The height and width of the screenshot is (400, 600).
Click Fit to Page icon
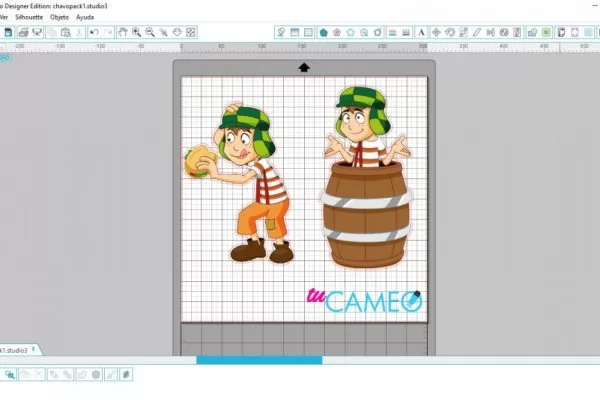[x=191, y=32]
